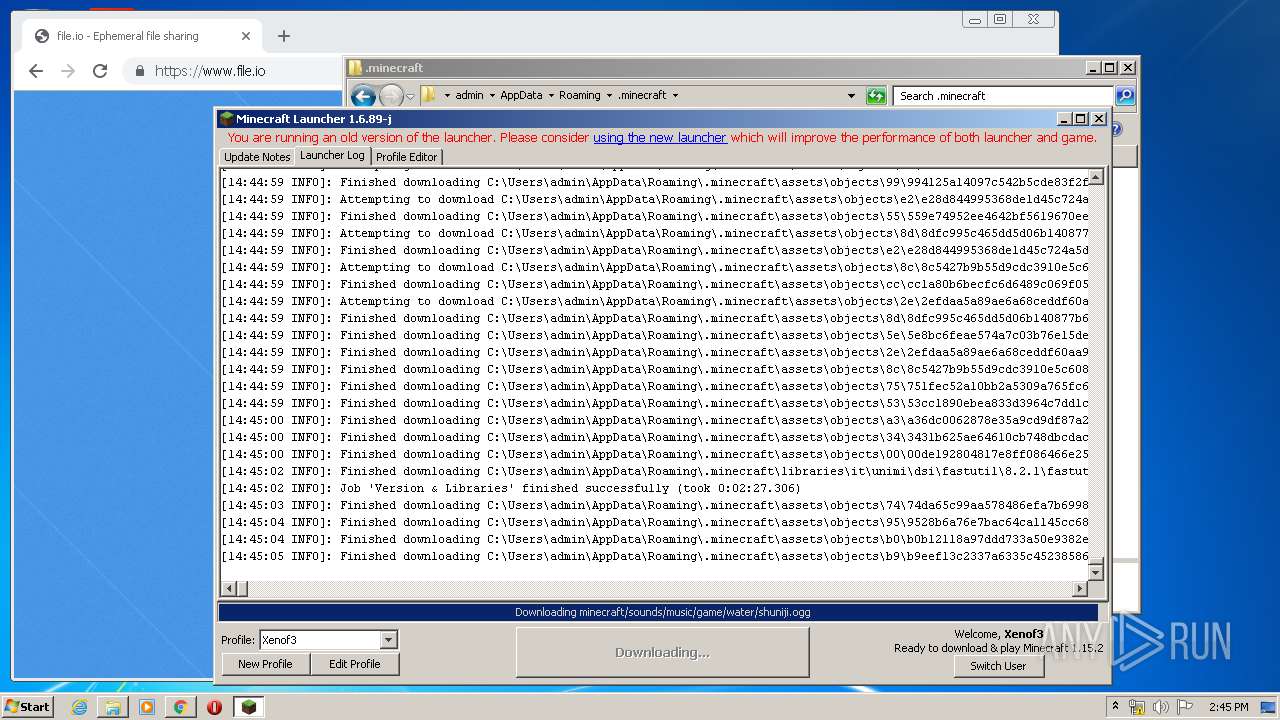Expand the arrow after 'Roaming' in breadcrumb
Screen dimensions: 1280x720
(x=608, y=96)
